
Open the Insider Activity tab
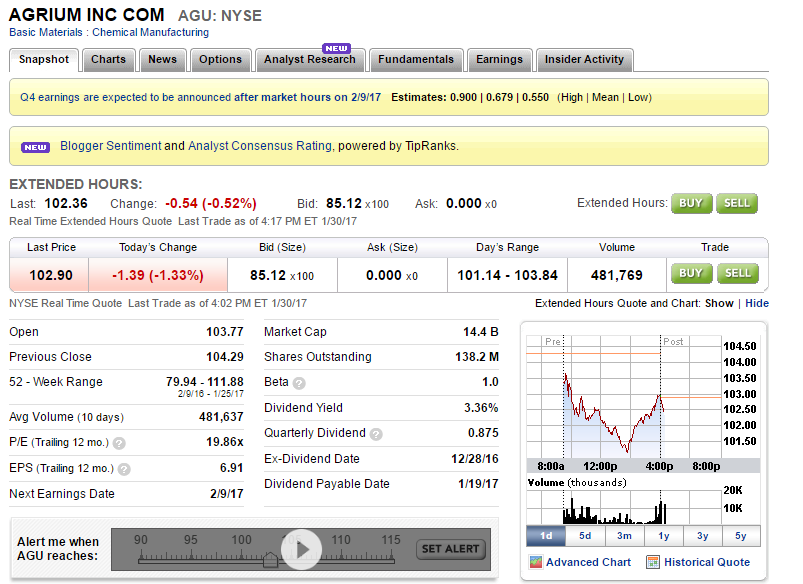584,59
